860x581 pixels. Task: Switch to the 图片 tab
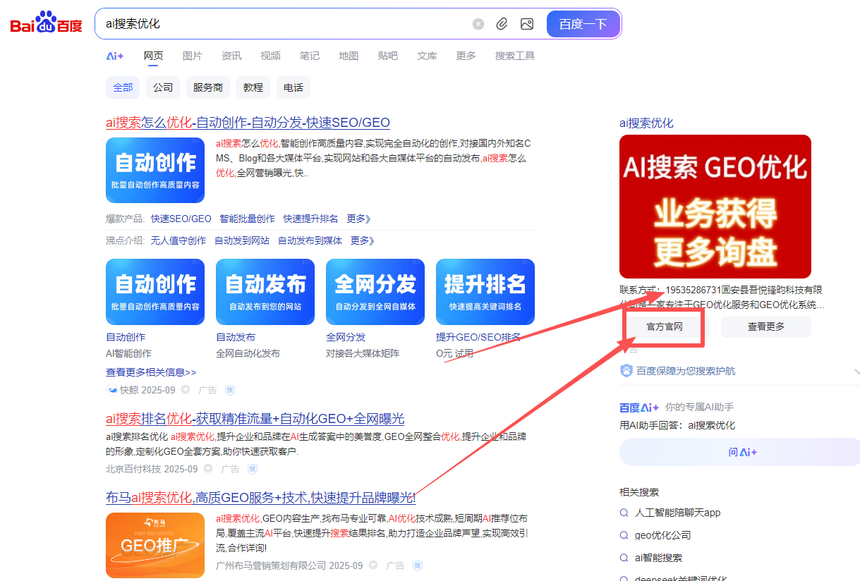coord(192,56)
